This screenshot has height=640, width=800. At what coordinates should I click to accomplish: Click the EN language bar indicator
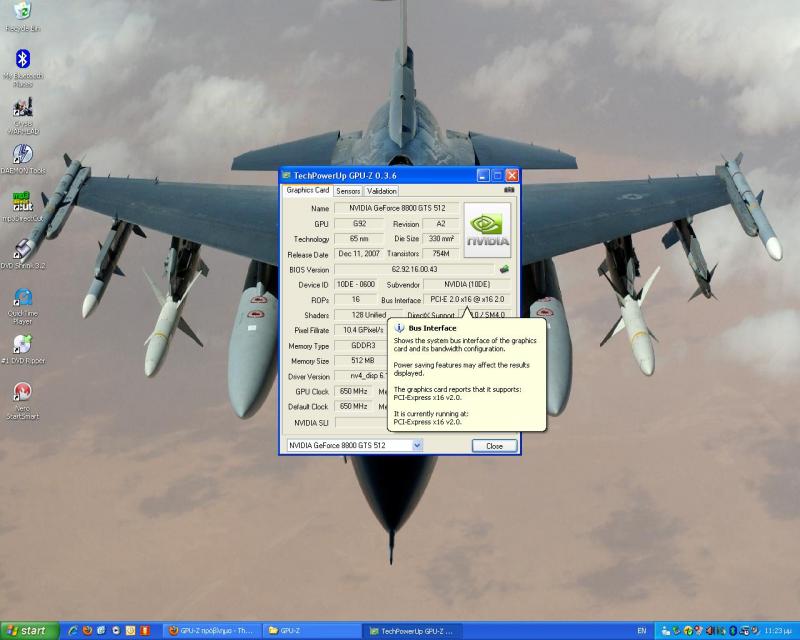point(642,631)
